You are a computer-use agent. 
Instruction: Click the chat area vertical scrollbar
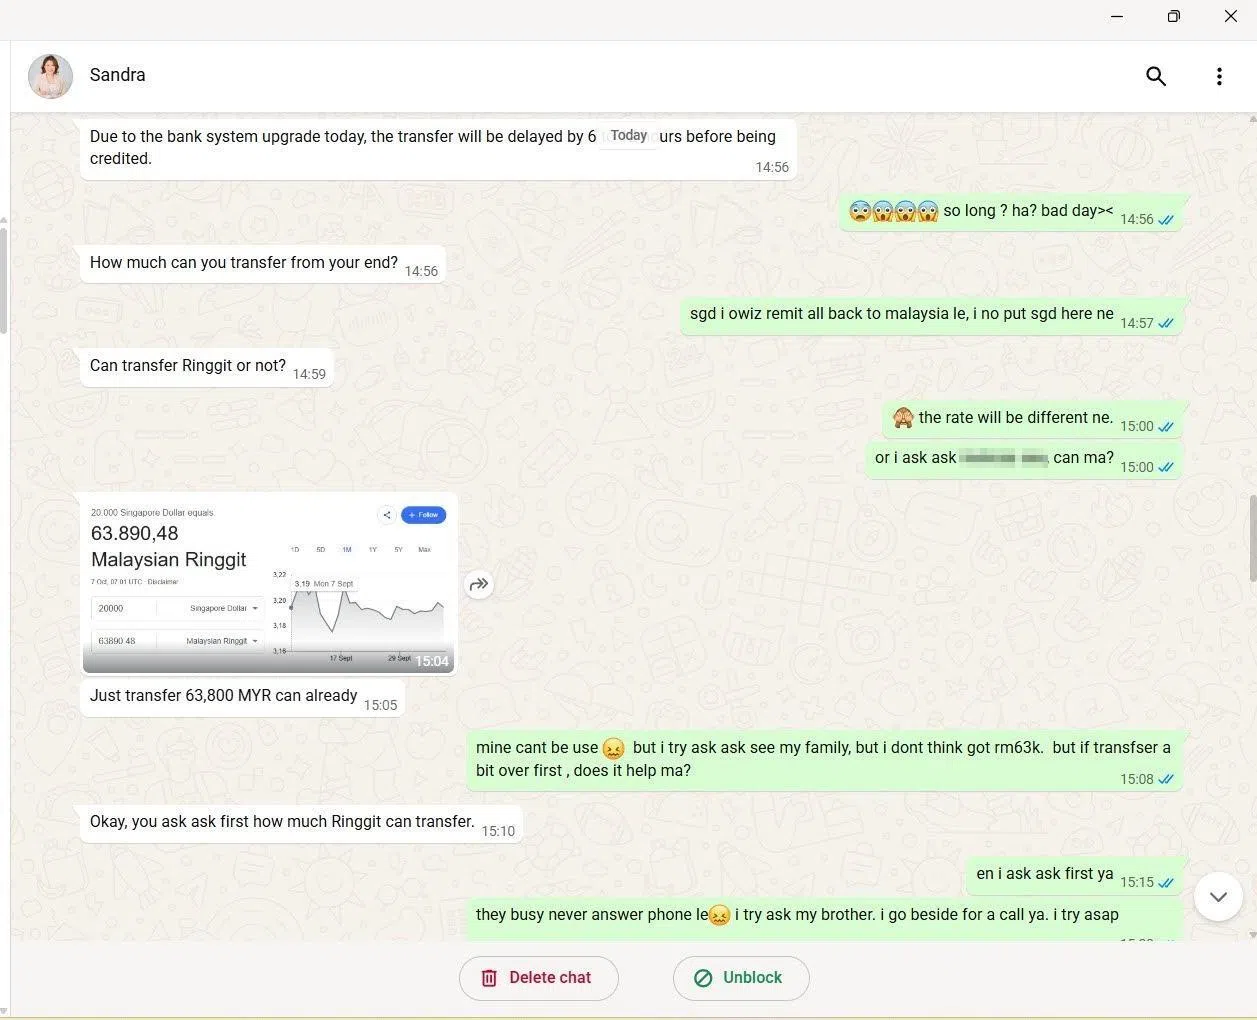(x=1252, y=537)
